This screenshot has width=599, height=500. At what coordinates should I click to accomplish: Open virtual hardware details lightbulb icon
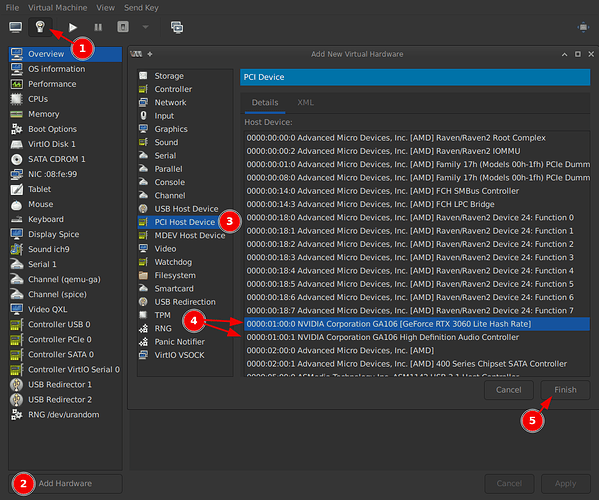tap(40, 27)
